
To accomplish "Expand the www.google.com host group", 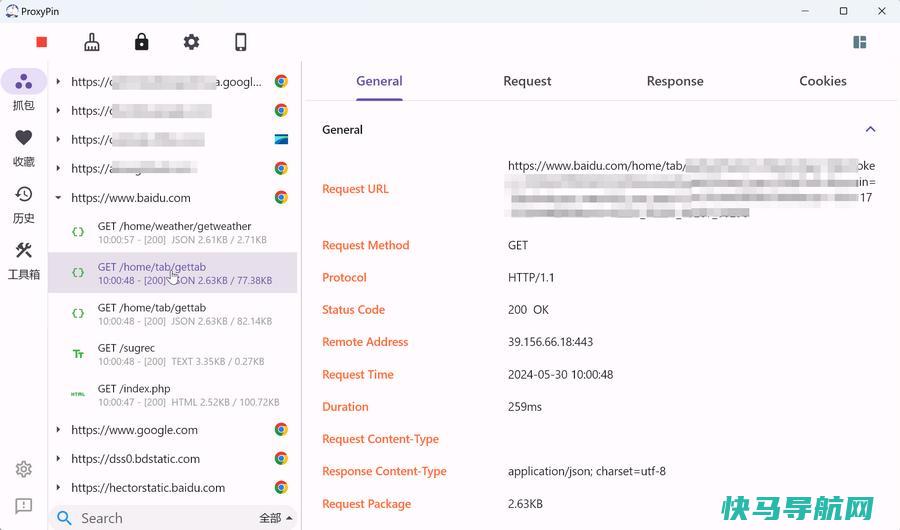I will pyautogui.click(x=58, y=430).
